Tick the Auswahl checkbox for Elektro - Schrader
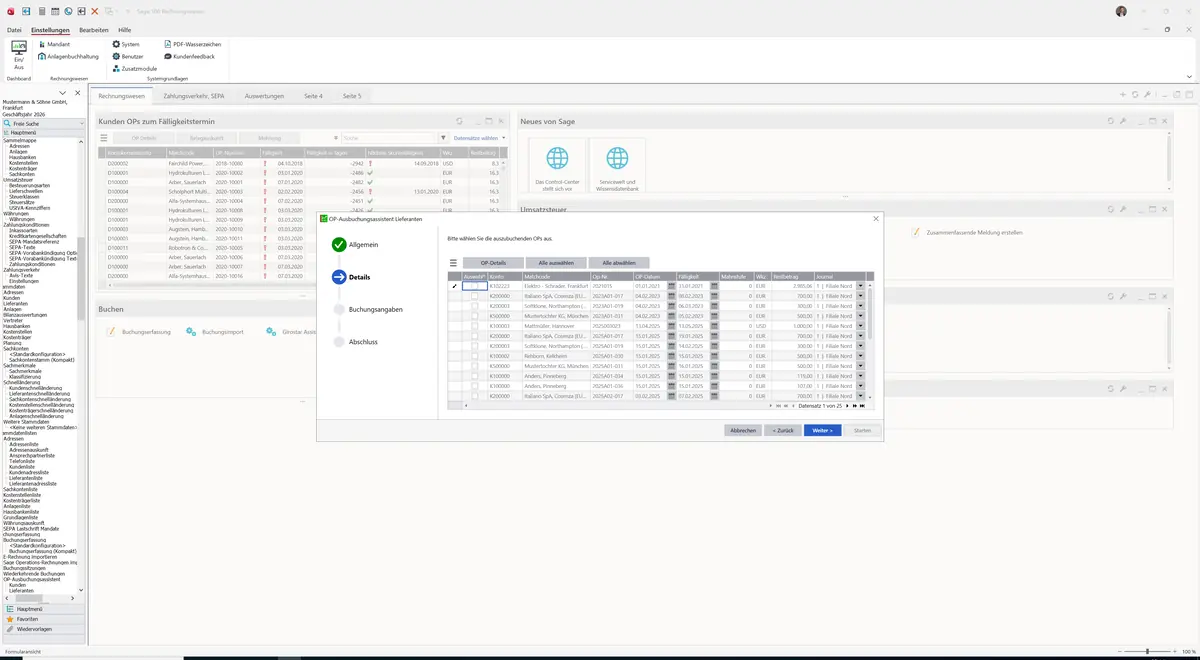The image size is (1200, 660). click(475, 286)
